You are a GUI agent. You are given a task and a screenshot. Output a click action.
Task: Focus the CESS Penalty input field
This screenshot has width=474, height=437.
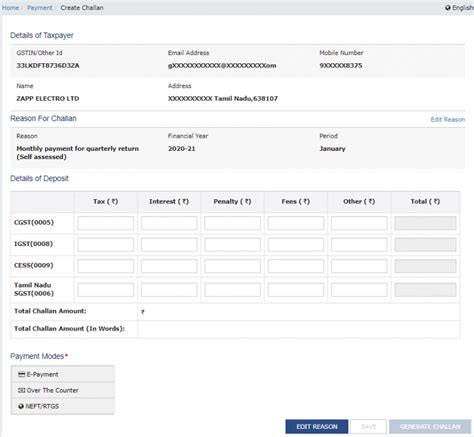click(x=232, y=266)
